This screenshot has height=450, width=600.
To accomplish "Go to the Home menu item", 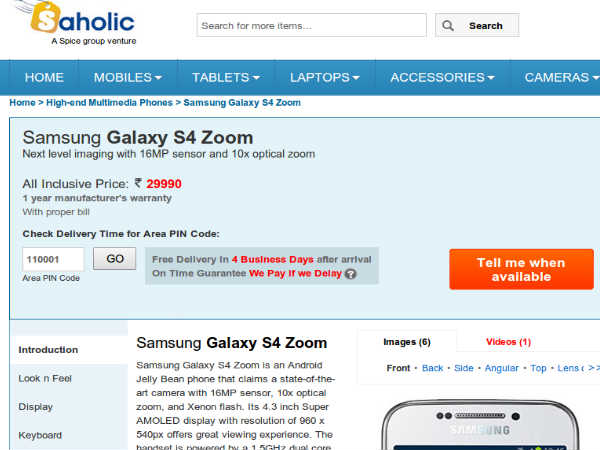I will point(44,77).
